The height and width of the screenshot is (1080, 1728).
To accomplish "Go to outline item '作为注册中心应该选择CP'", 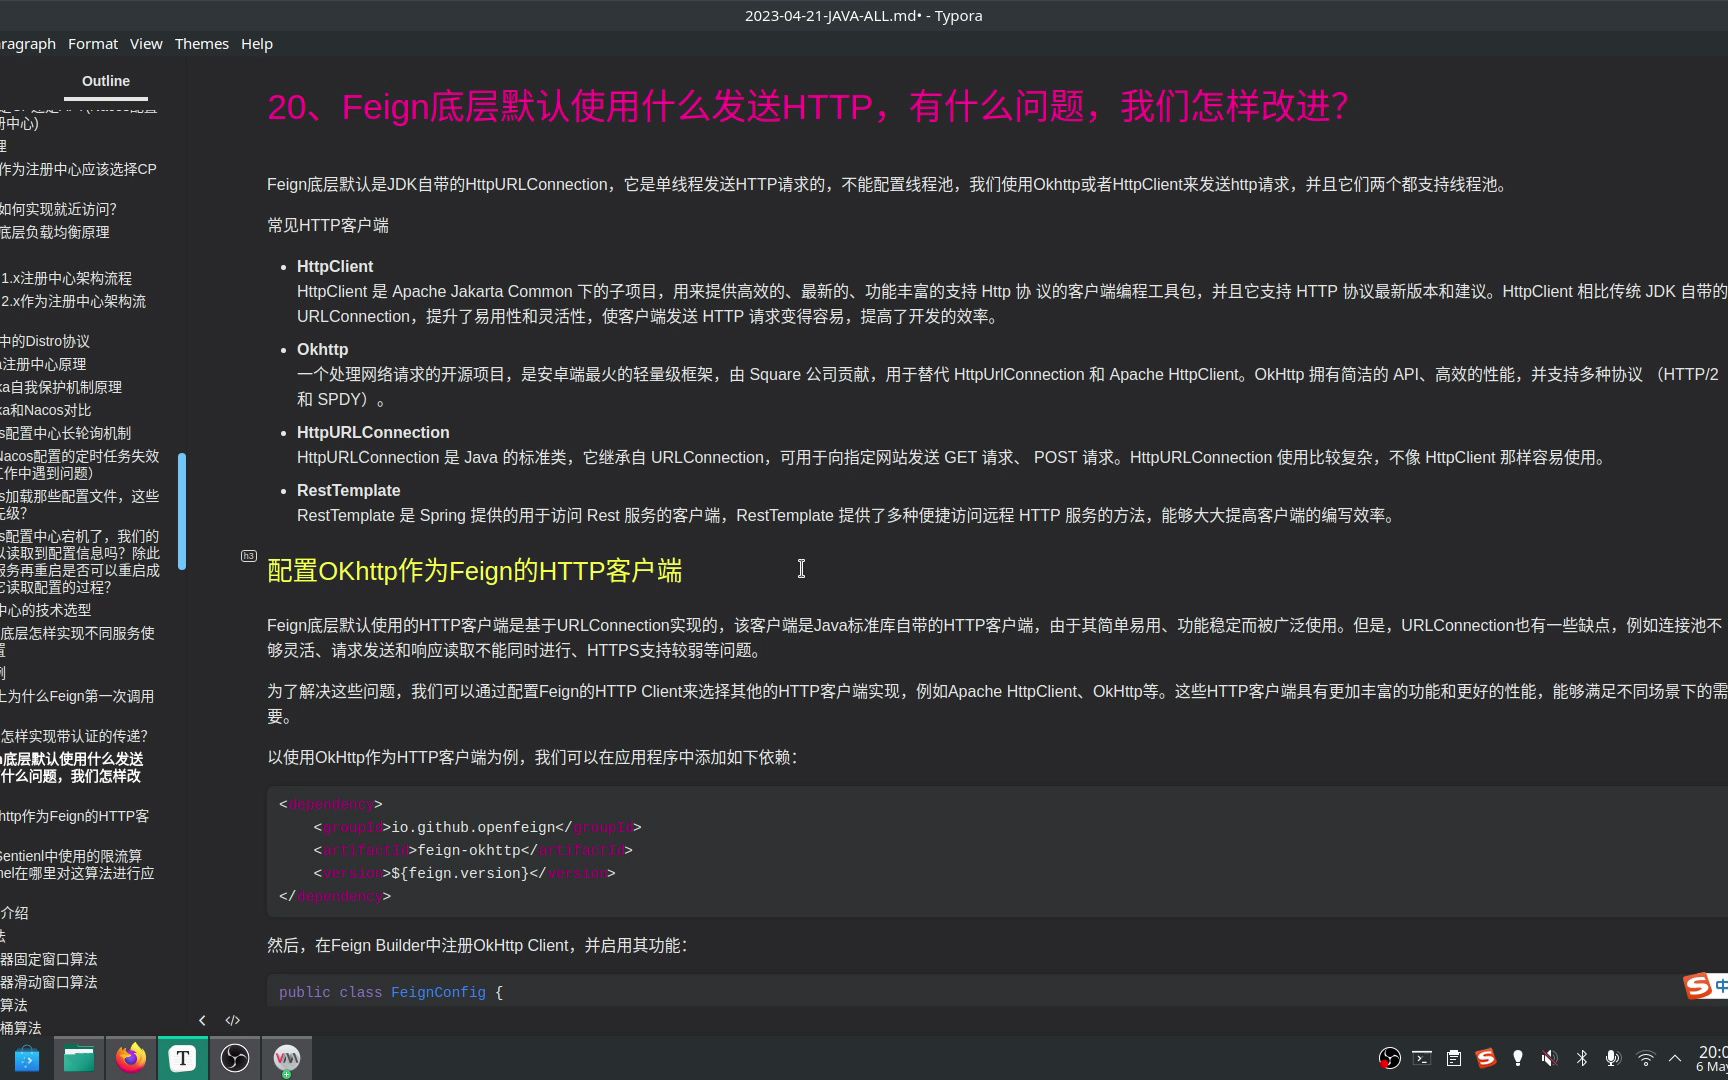I will (78, 169).
